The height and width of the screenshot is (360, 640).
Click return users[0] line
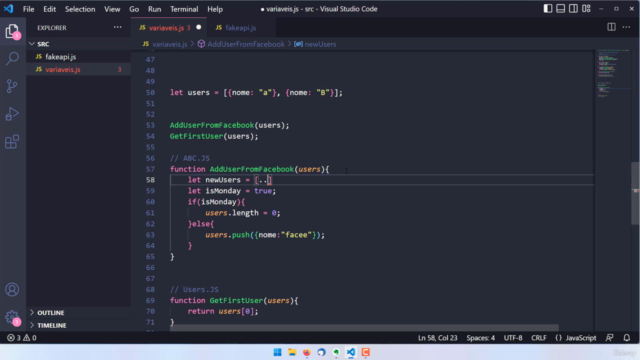223,311
